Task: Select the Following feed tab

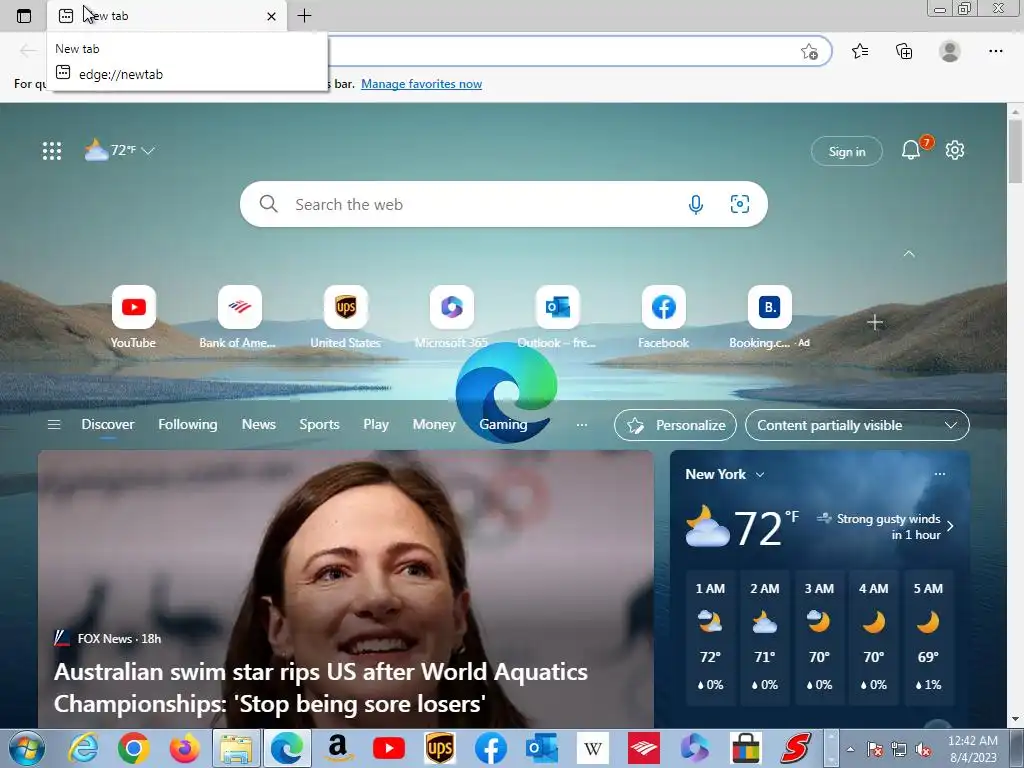Action: click(187, 424)
